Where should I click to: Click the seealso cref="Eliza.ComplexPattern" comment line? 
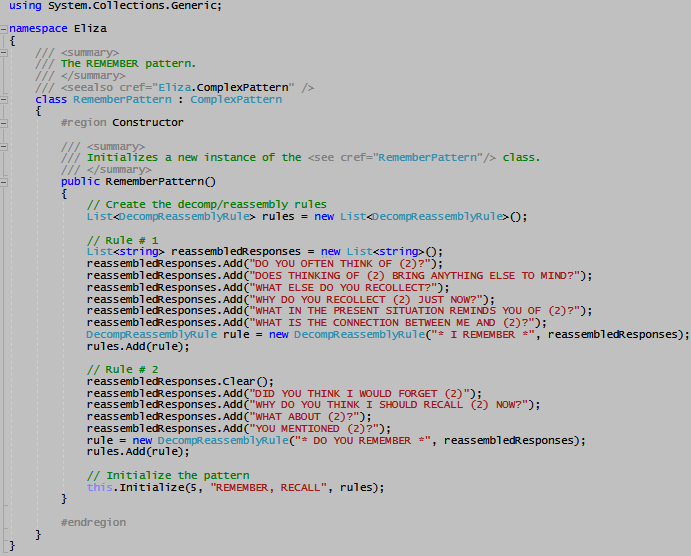[x=175, y=87]
